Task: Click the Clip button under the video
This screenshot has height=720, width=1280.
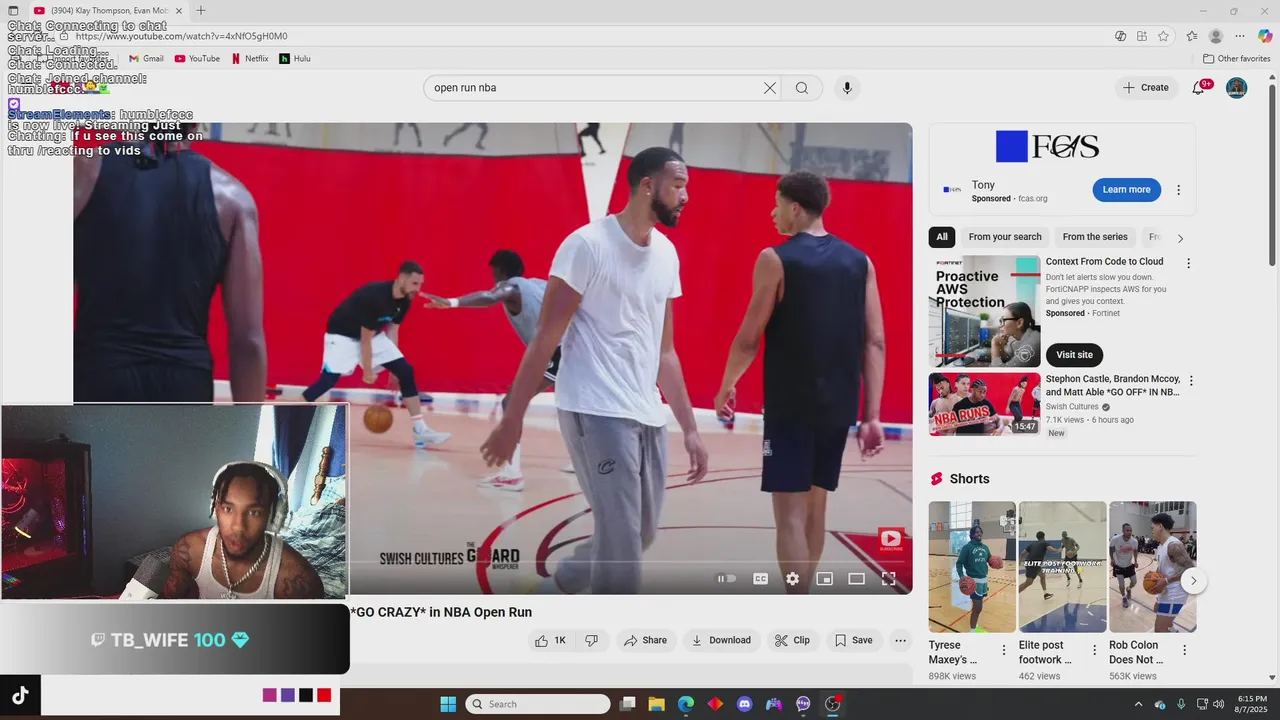Action: coord(793,640)
